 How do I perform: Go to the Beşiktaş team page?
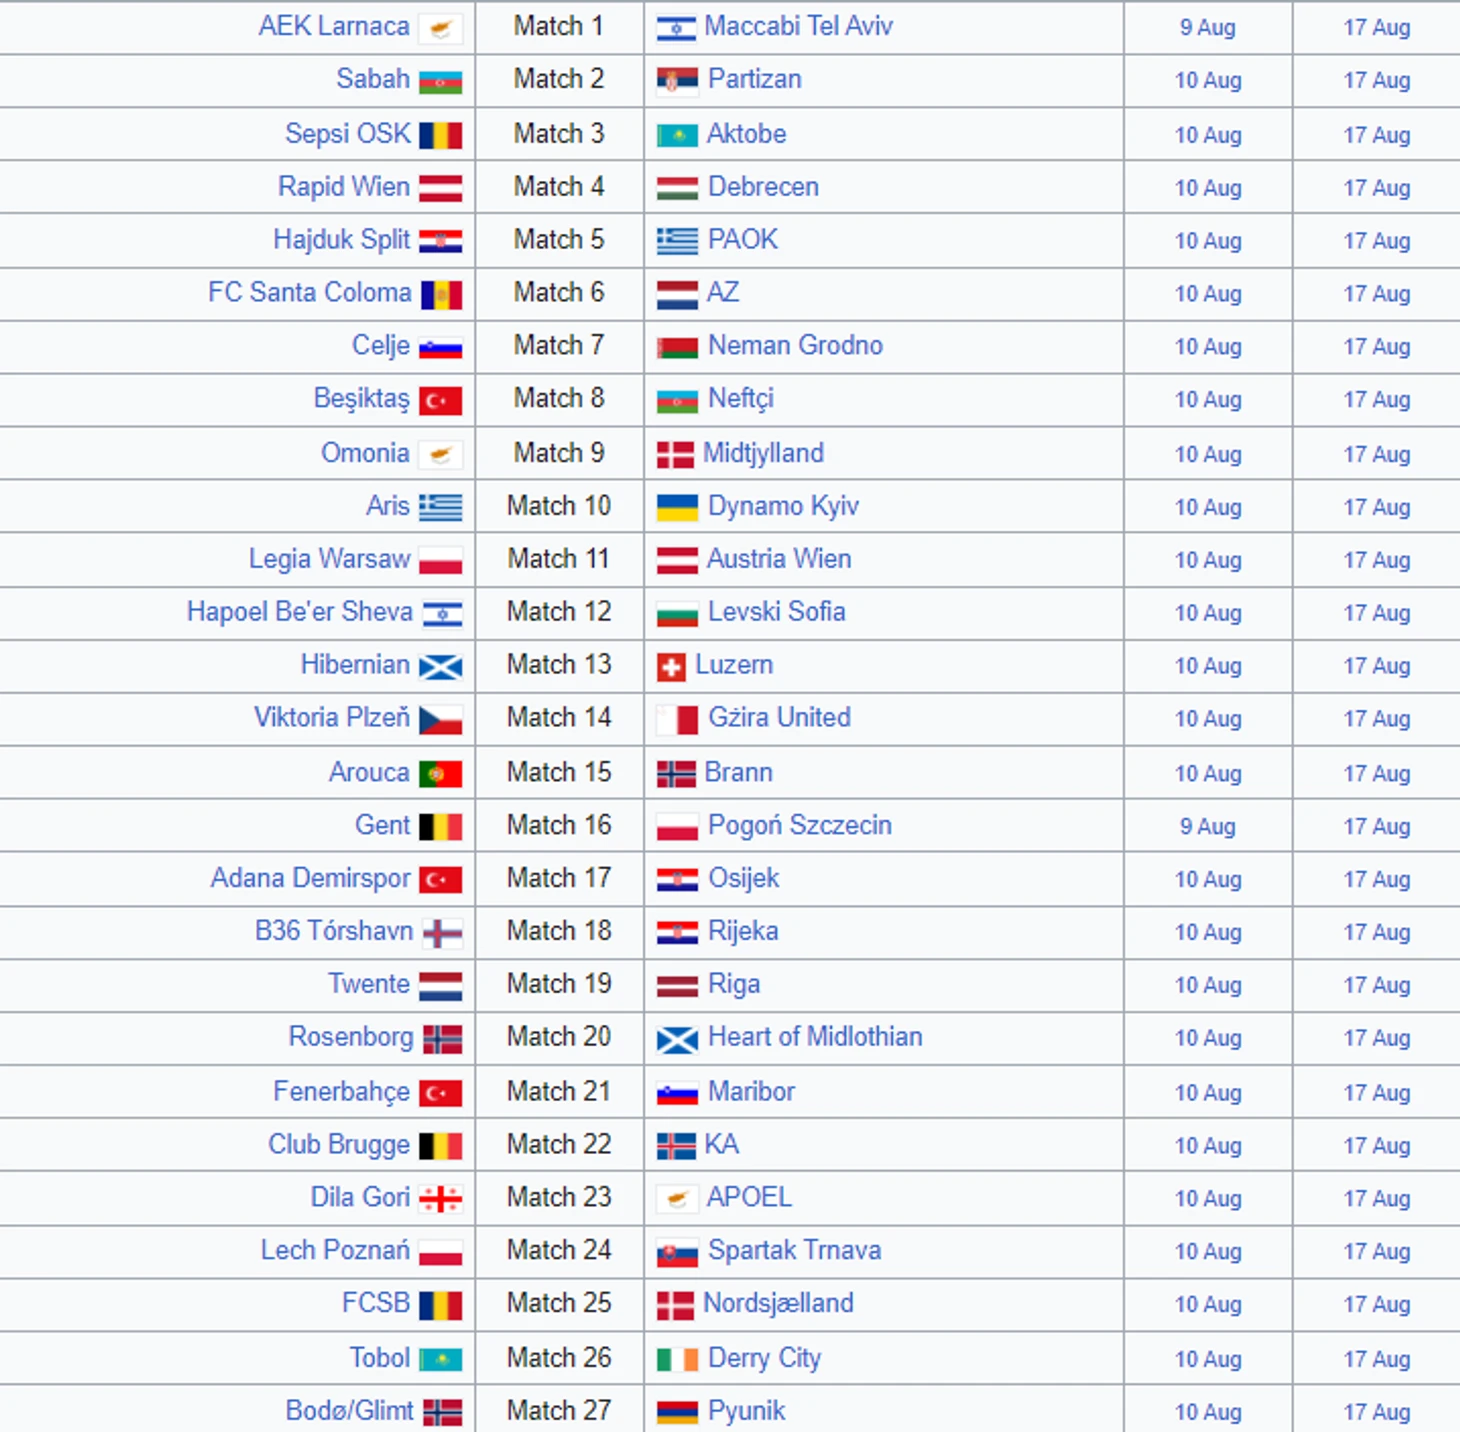(361, 398)
